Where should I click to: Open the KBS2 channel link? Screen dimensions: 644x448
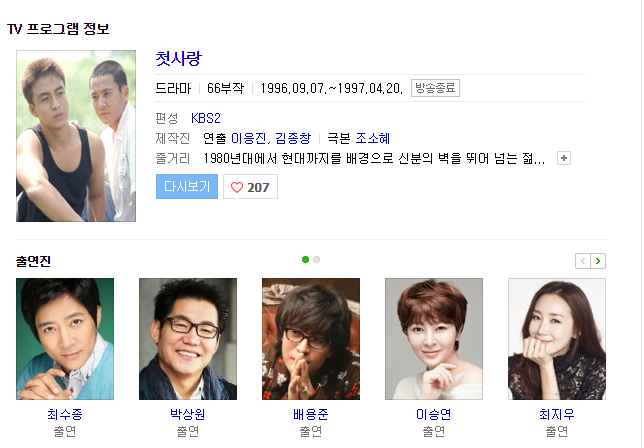[x=206, y=118]
